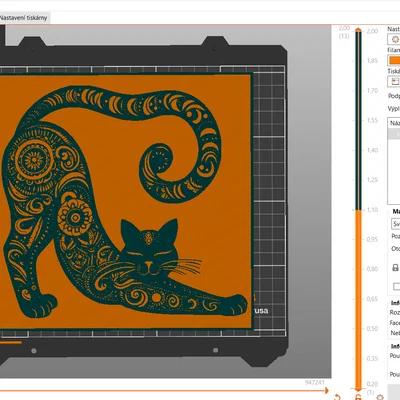The height and width of the screenshot is (400, 400).
Task: Click the arrow thumb of the horizontal move slider
Action: click(x=327, y=391)
